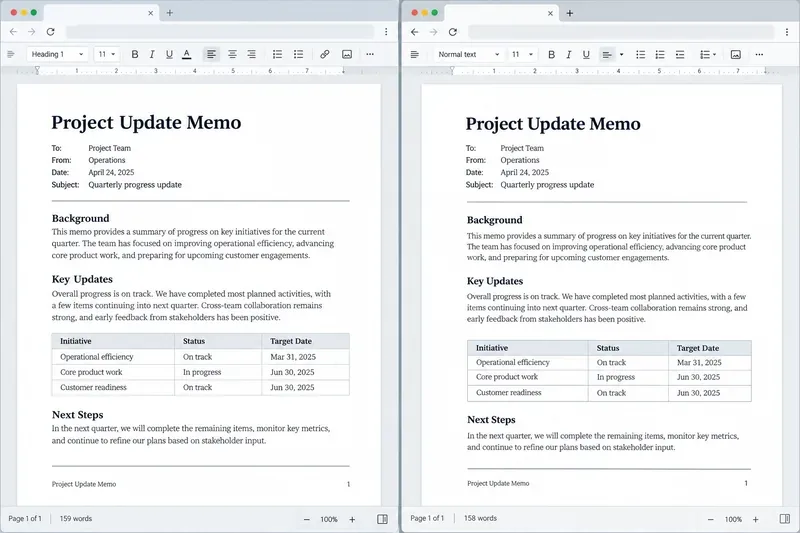Zoom out with minus in left window
This screenshot has height=533, width=800.
tap(307, 519)
